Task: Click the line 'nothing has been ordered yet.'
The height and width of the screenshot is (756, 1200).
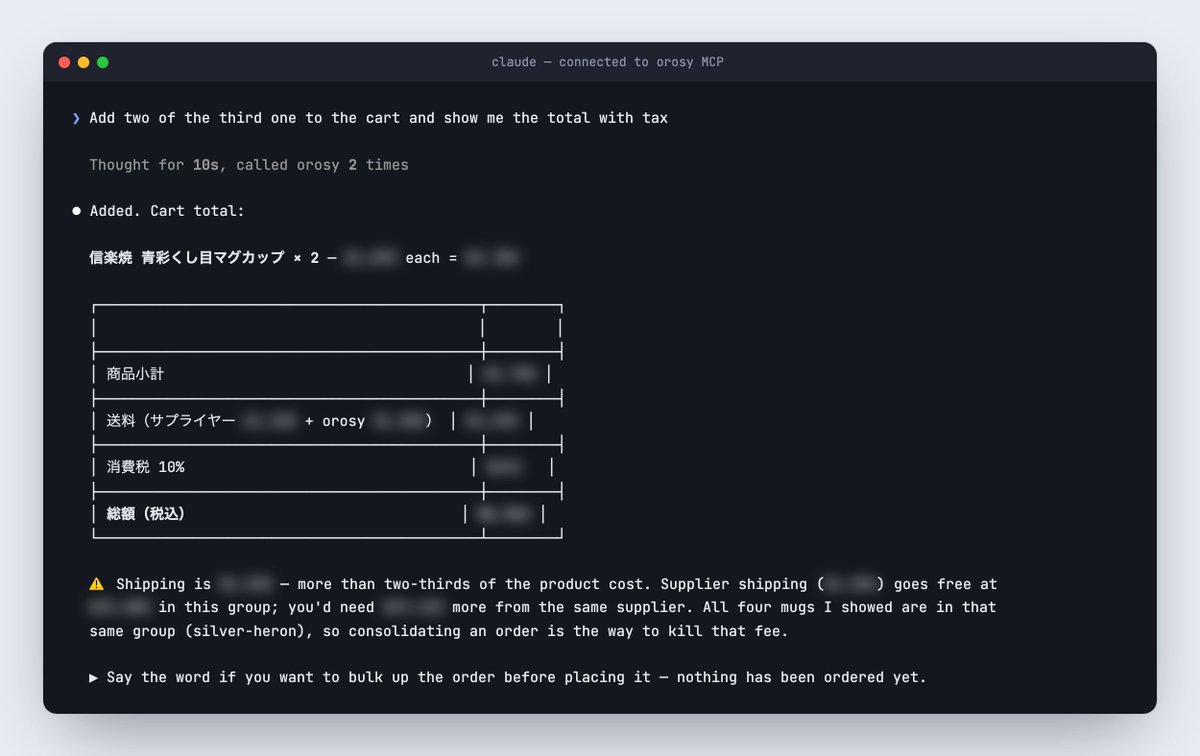Action: coord(802,677)
